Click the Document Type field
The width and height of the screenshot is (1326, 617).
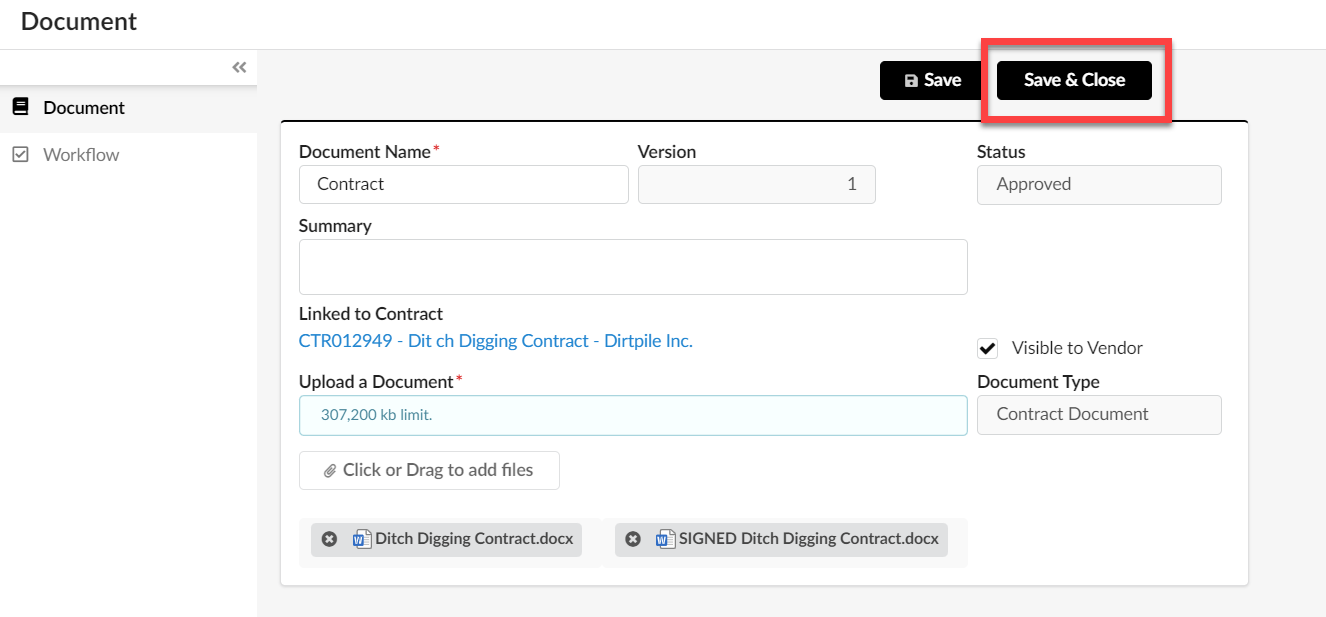click(1099, 415)
